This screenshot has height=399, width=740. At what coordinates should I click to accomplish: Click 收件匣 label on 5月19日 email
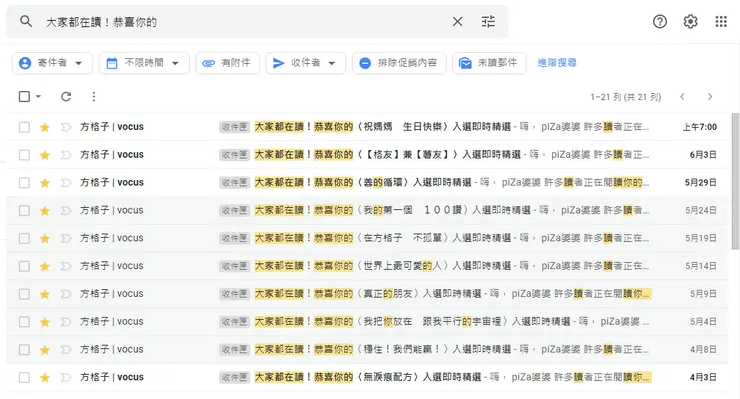pyautogui.click(x=235, y=238)
